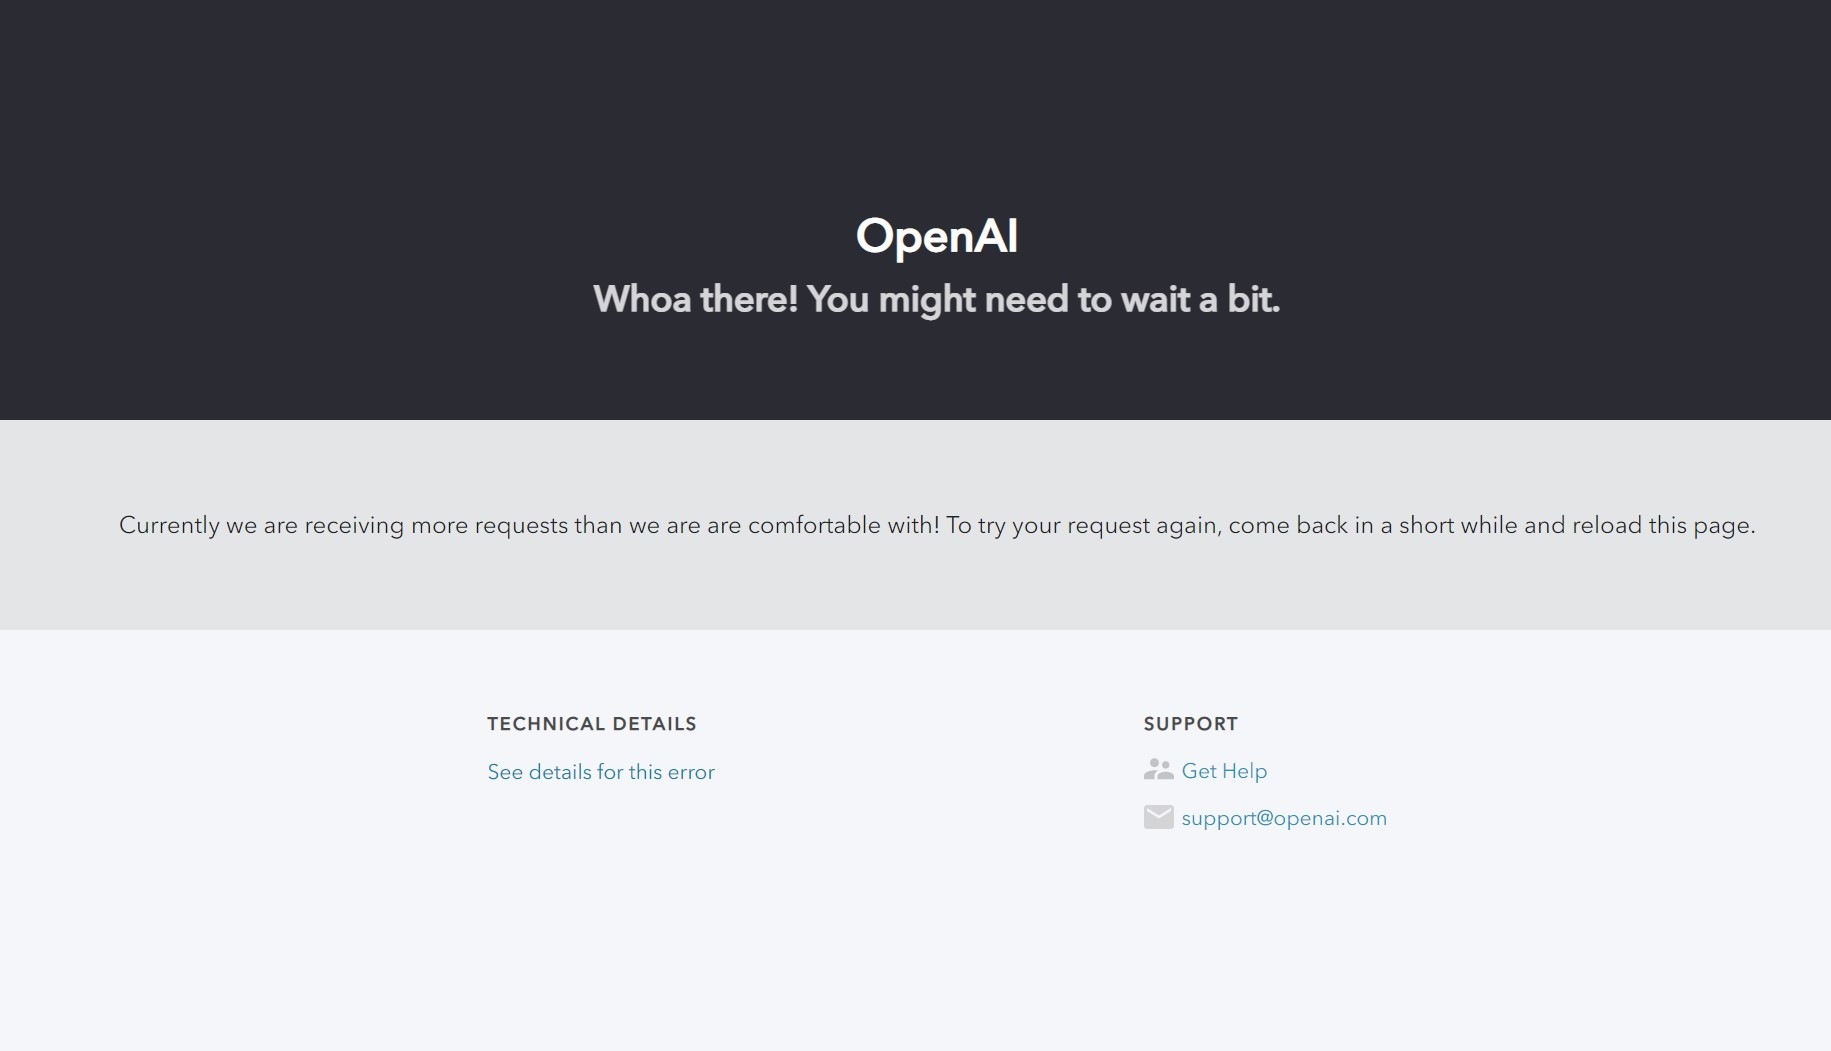The width and height of the screenshot is (1831, 1051).
Task: Click the word Currently starting the message
Action: pos(169,526)
